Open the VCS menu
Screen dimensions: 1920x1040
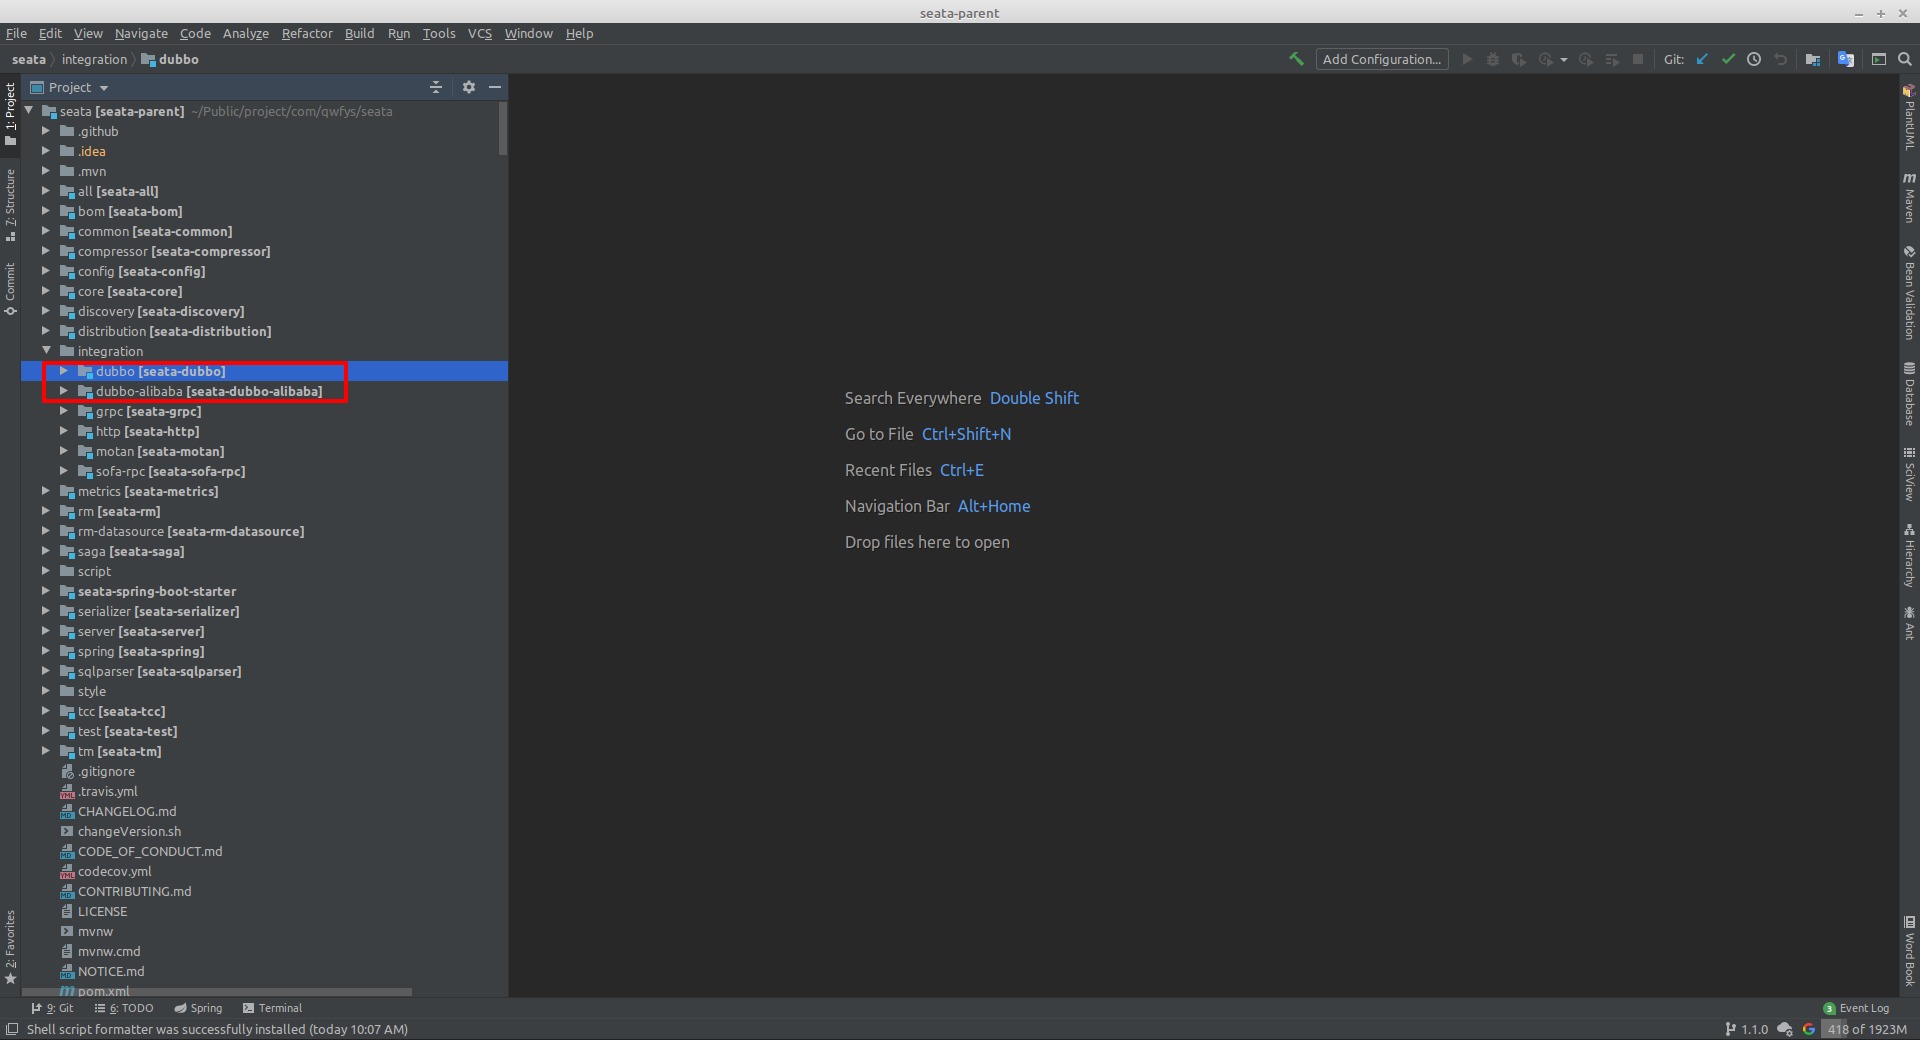click(480, 33)
